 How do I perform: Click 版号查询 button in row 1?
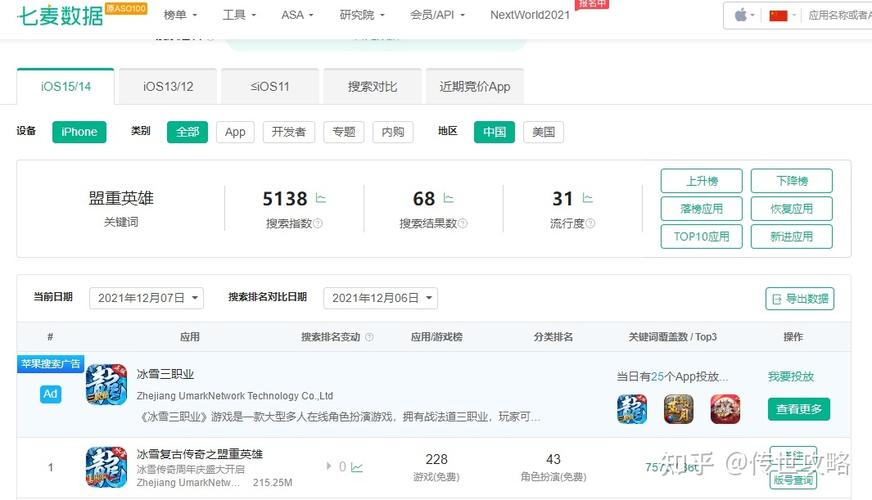coord(793,479)
